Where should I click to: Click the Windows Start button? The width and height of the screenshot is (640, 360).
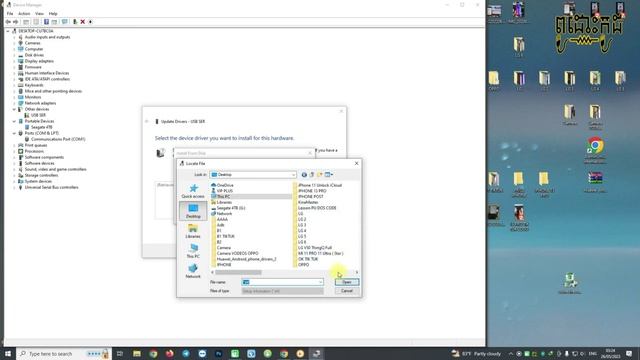coord(8,353)
